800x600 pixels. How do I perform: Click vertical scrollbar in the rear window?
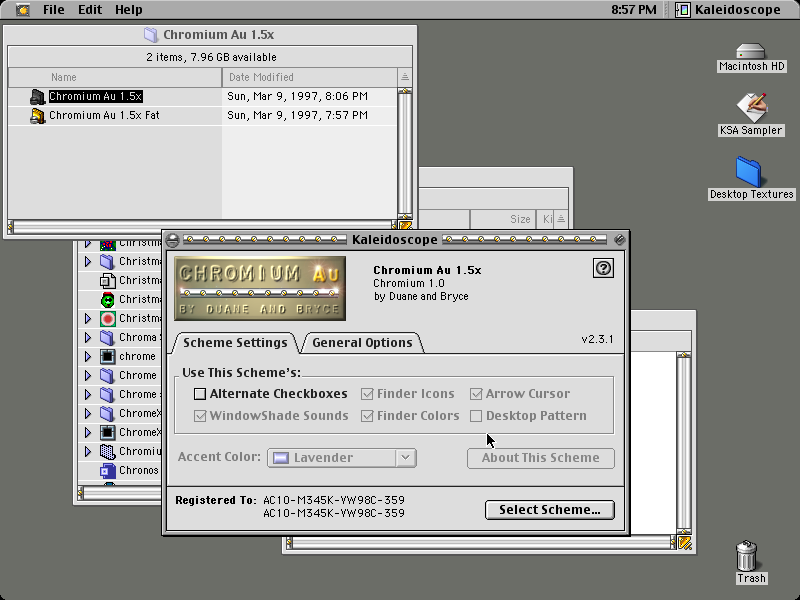684,443
